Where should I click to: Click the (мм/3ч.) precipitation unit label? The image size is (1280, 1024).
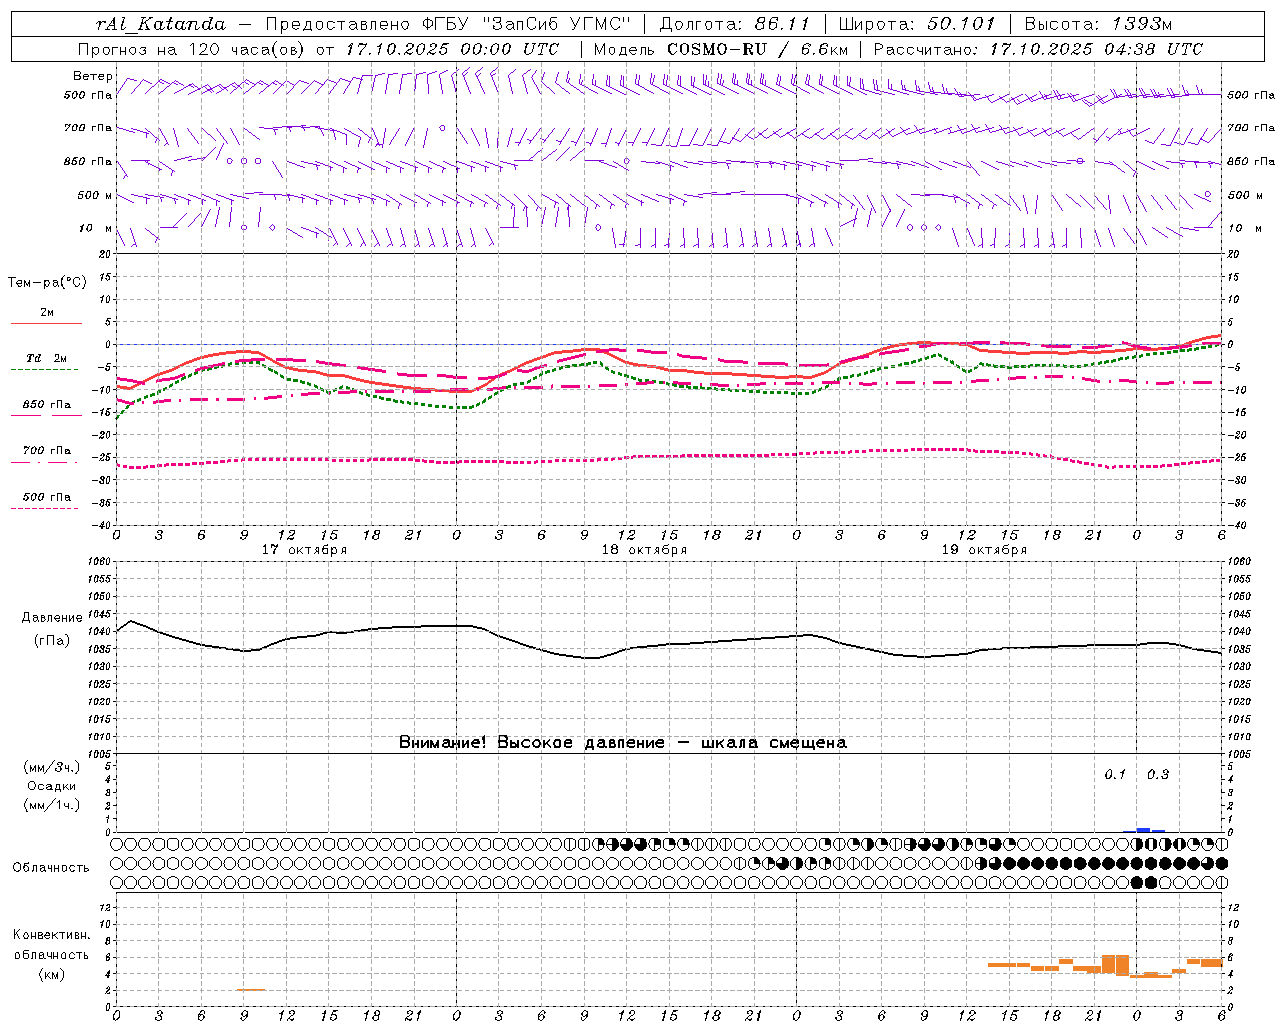point(50,768)
